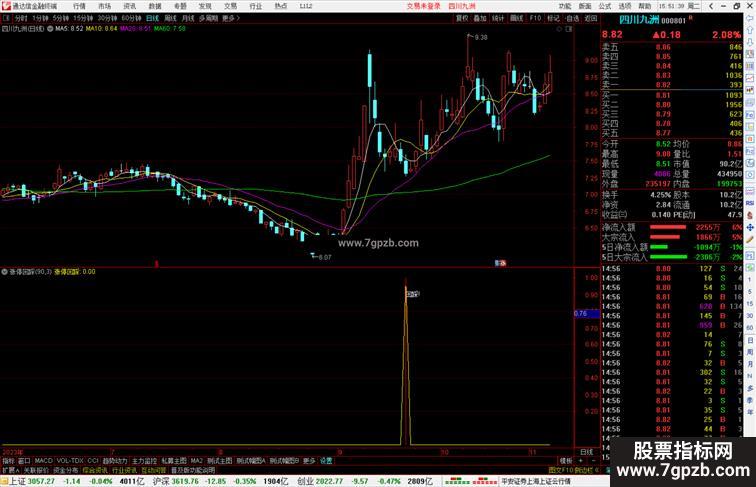Click the back chevron beside window controls
Viewport: 756px width, 487px height.
click(x=711, y=6)
